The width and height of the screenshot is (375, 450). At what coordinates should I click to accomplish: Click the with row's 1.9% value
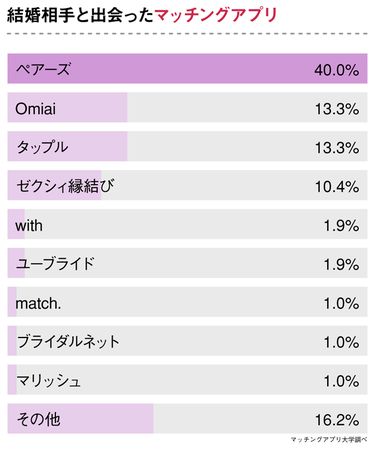click(342, 226)
